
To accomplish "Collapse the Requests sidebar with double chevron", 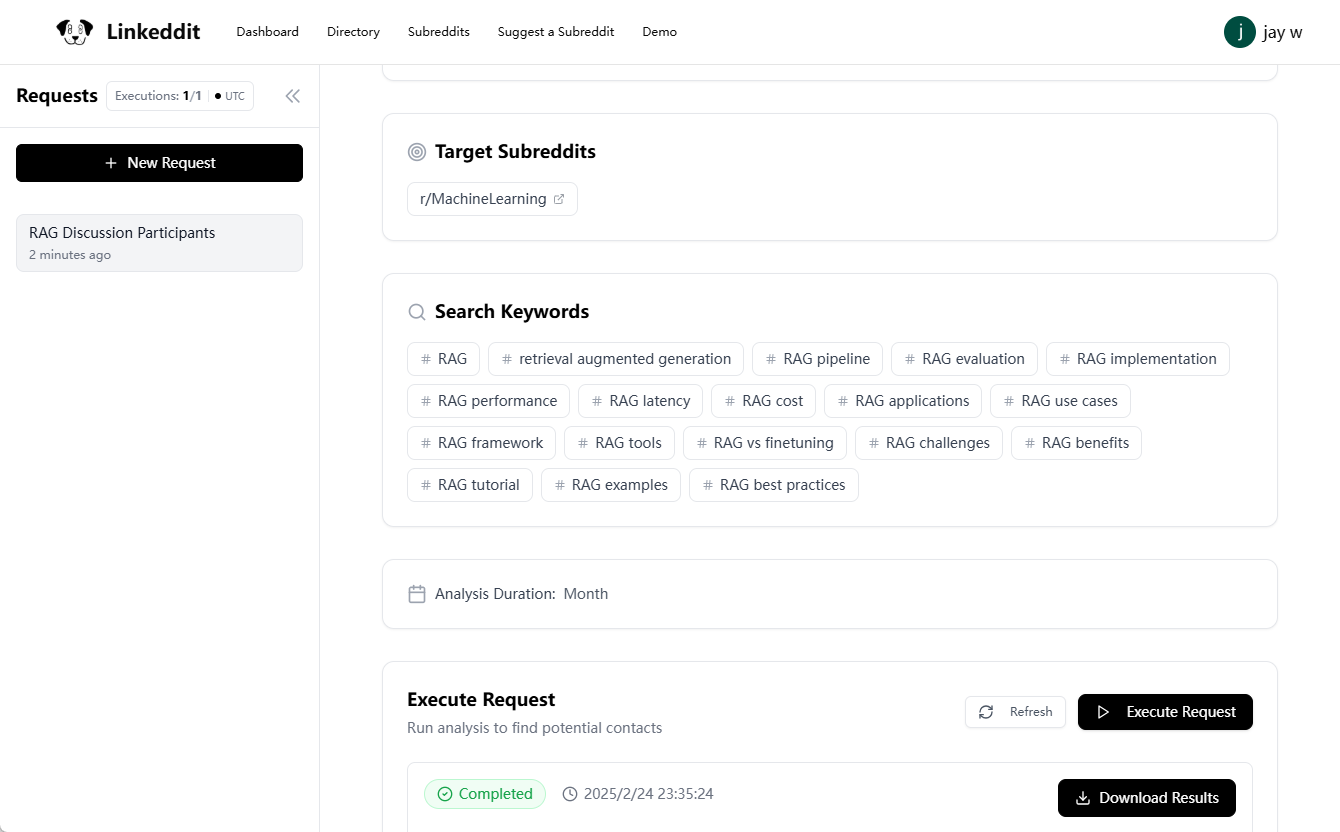I will click(x=292, y=96).
